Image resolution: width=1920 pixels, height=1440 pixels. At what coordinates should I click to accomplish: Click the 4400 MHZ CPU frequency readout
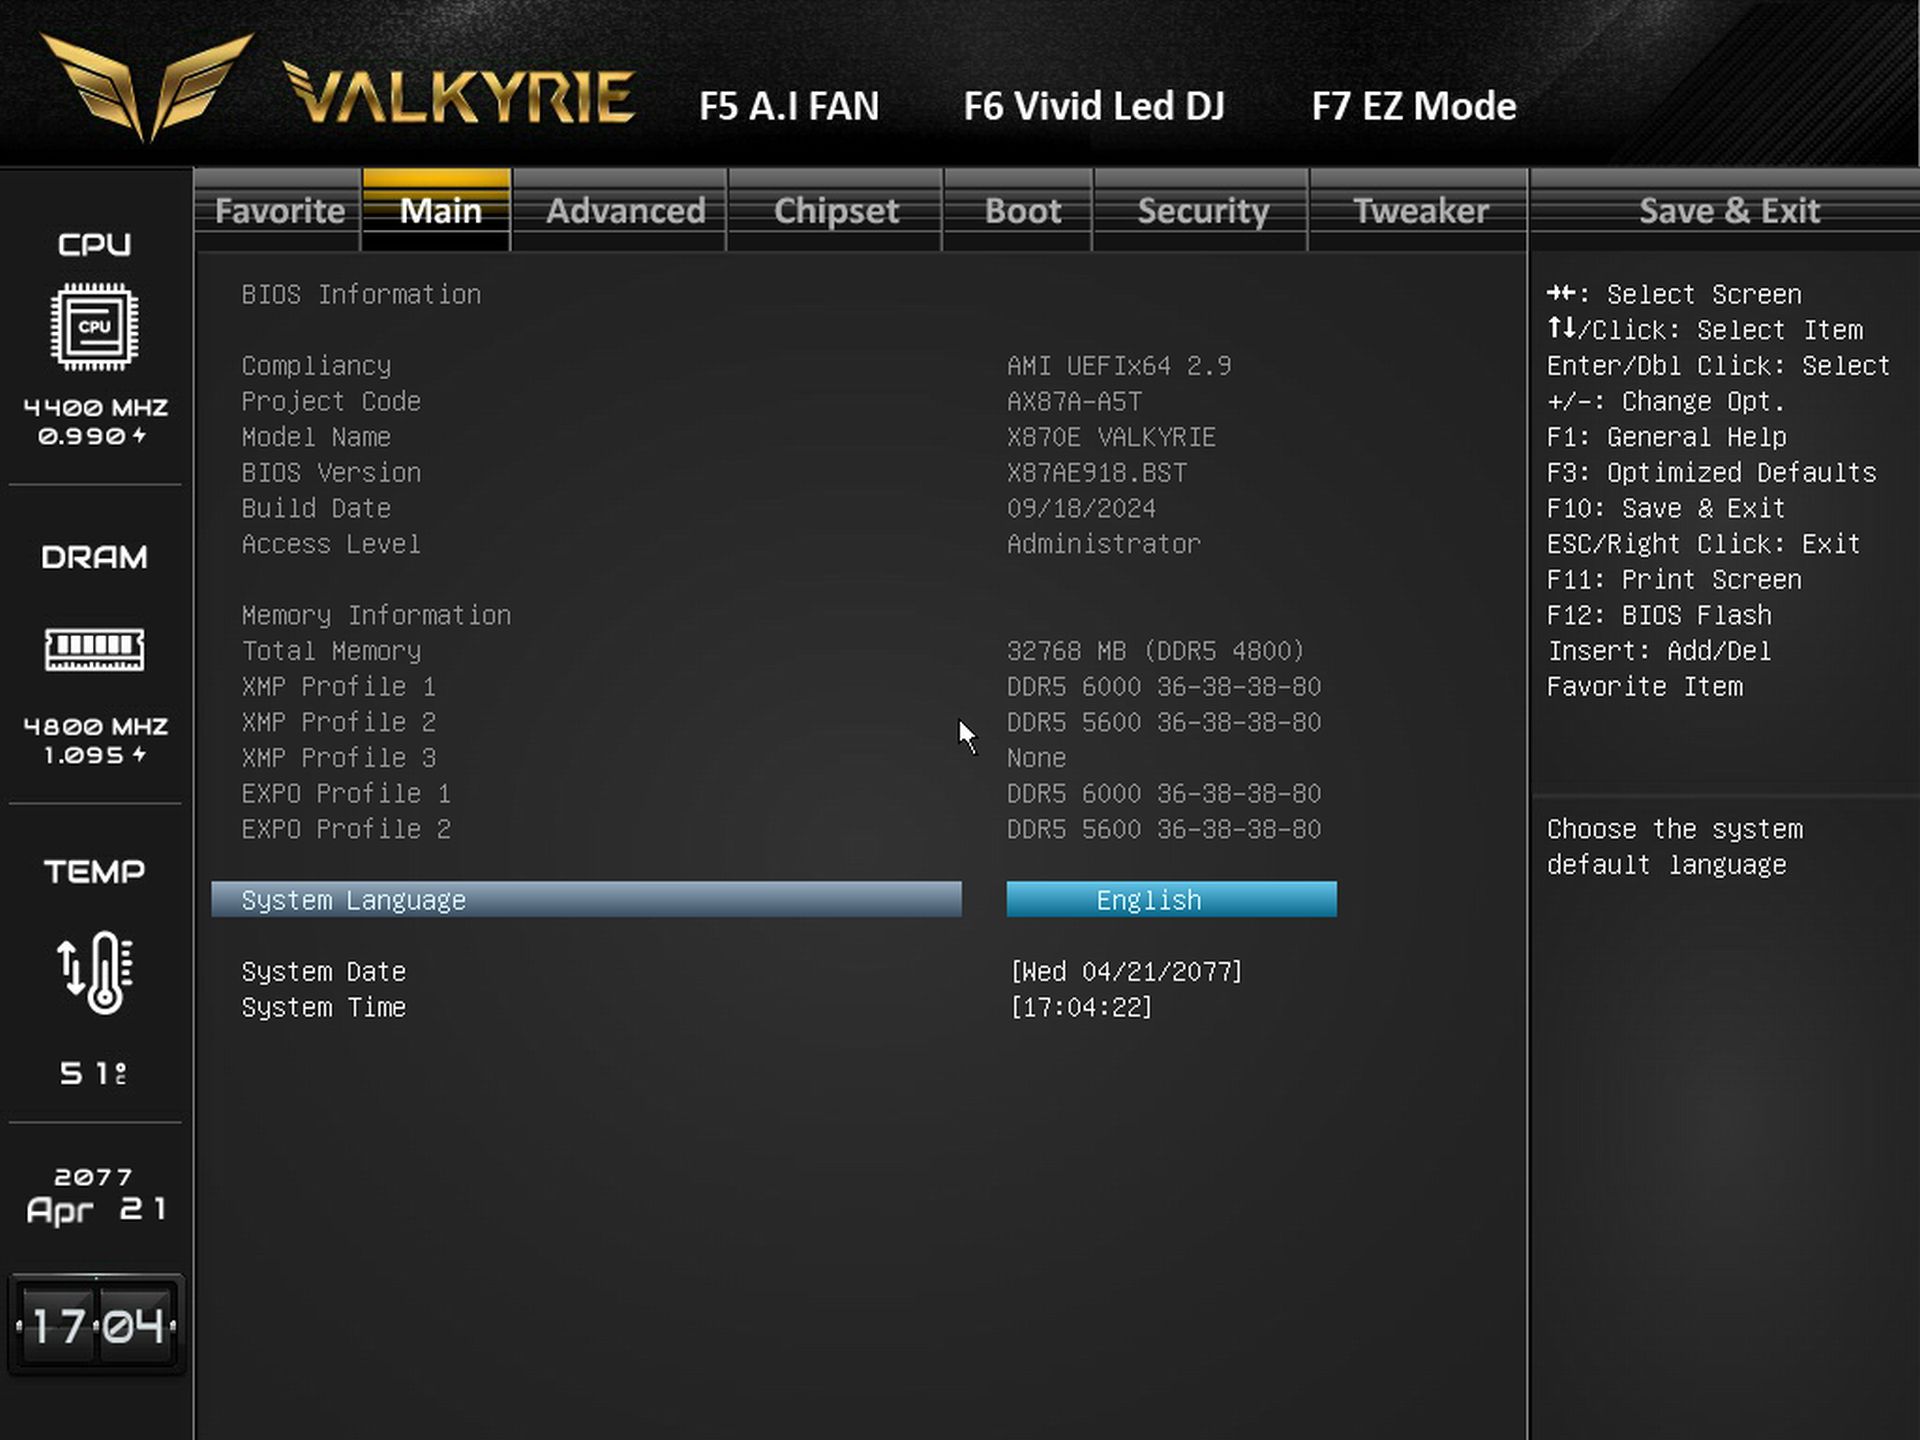(x=95, y=408)
